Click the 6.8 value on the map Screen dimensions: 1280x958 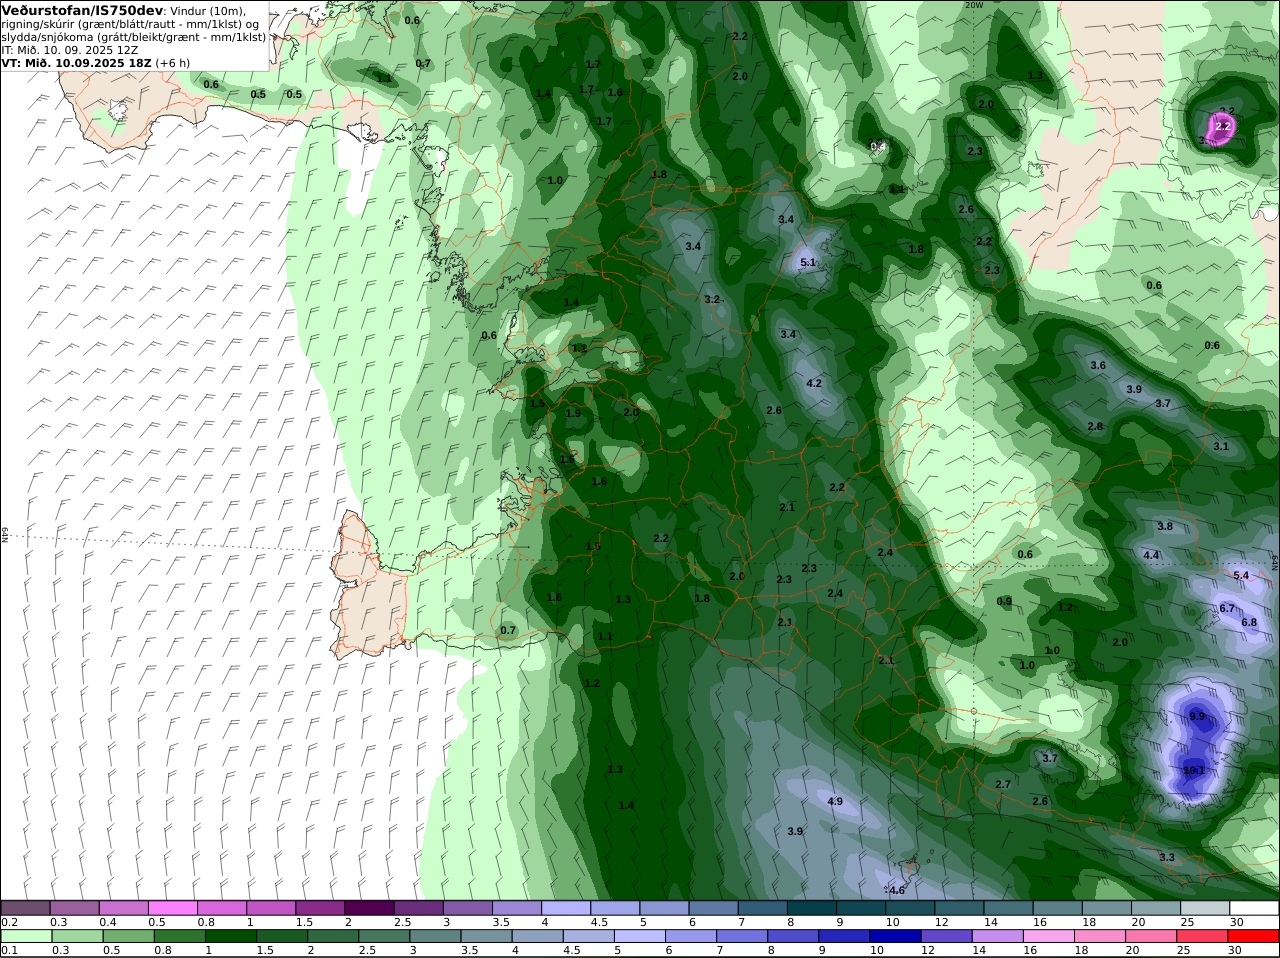pos(1249,622)
